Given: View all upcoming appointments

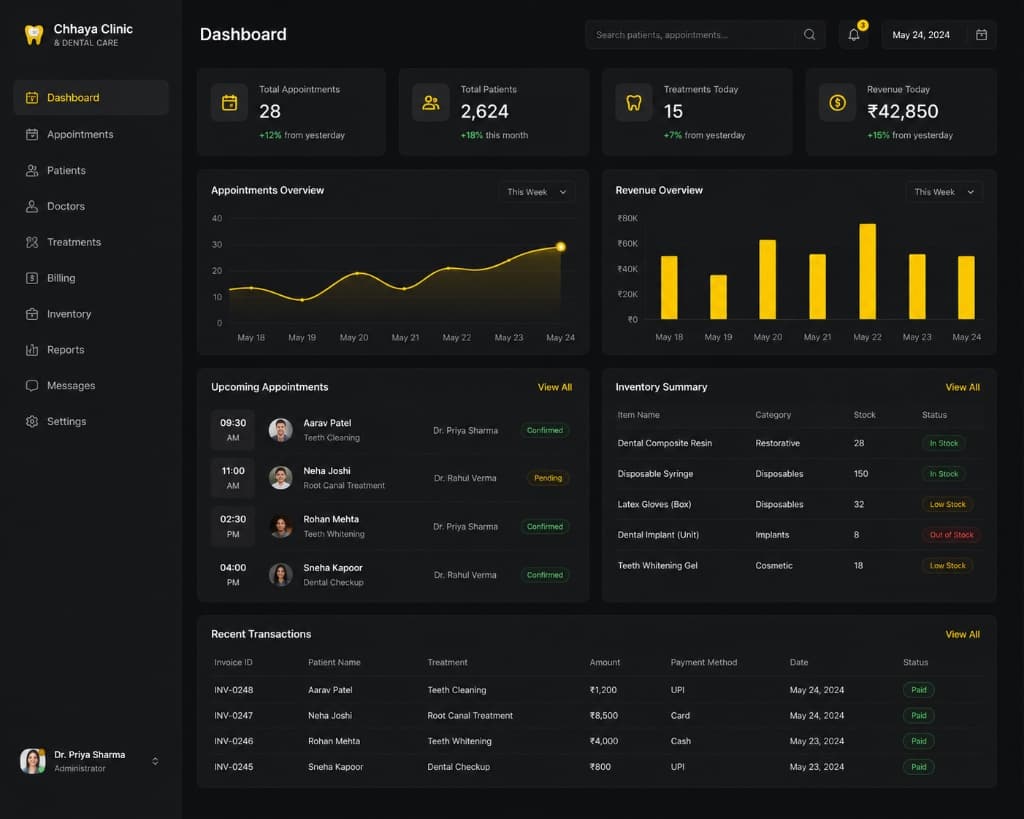Looking at the screenshot, I should pos(554,387).
